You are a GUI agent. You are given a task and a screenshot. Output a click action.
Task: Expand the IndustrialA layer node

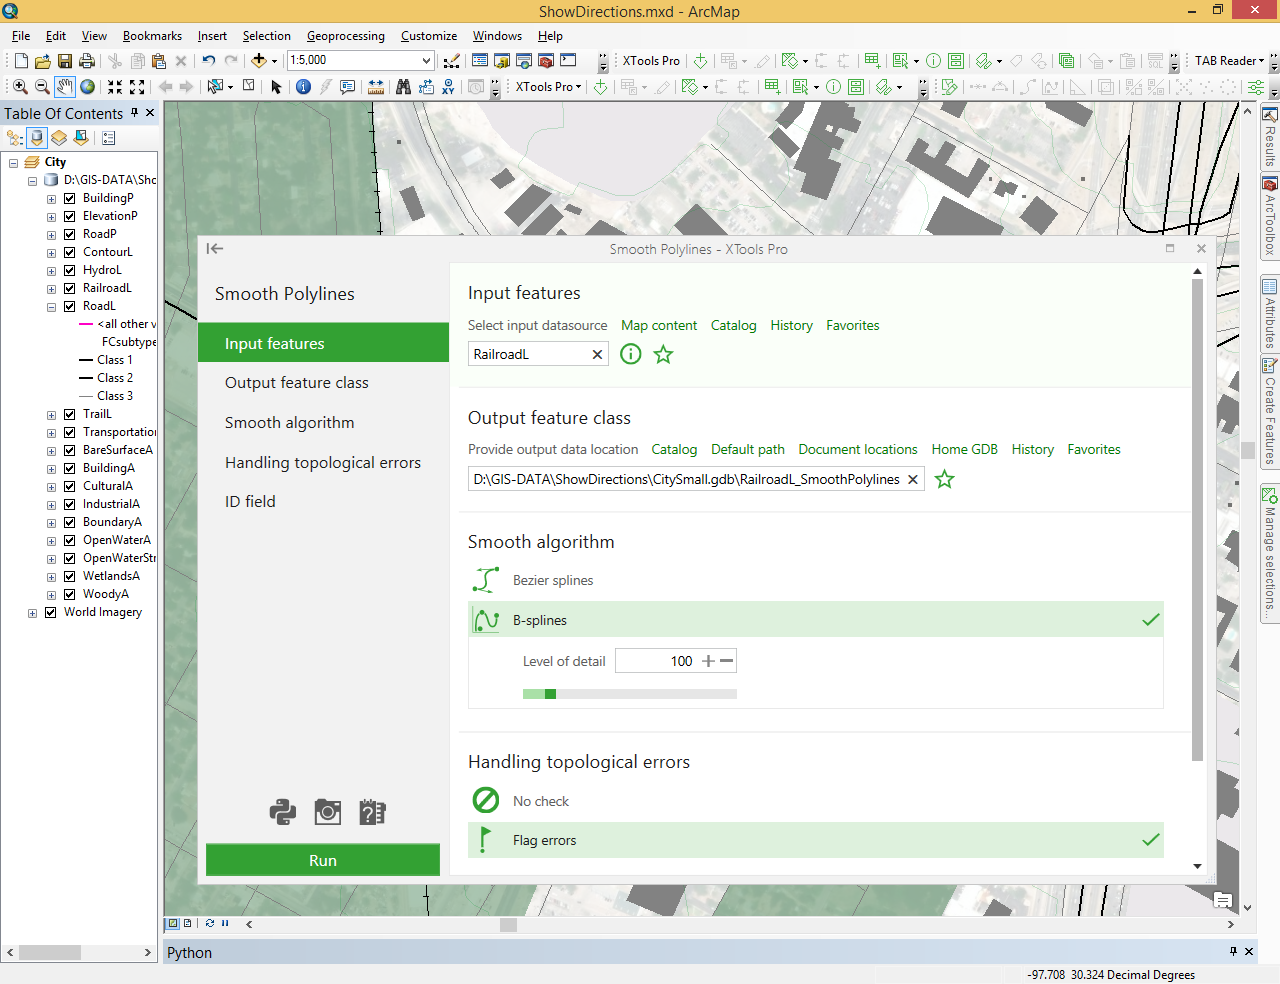[x=51, y=505]
